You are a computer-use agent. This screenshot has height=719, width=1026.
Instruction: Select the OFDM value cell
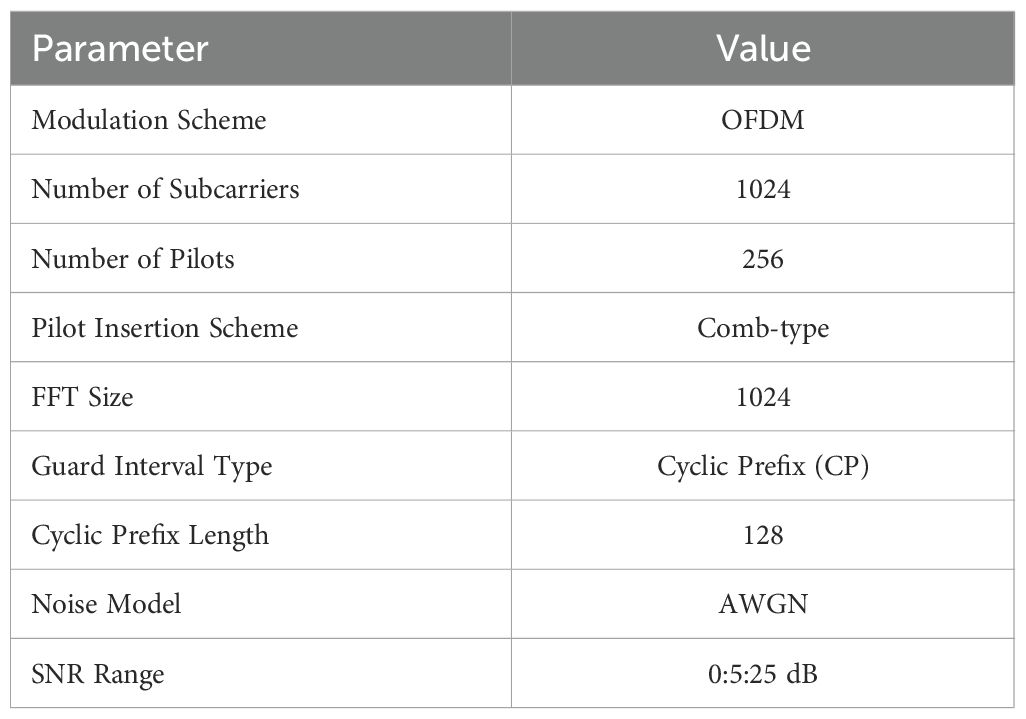(x=763, y=120)
